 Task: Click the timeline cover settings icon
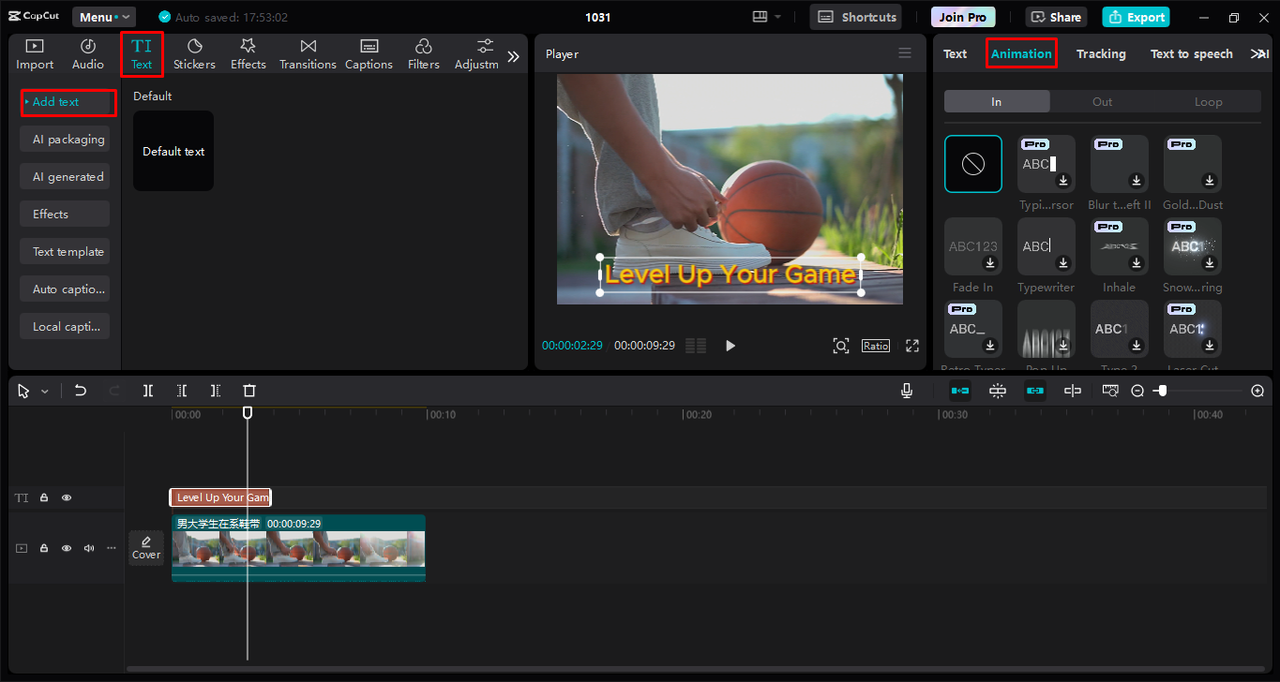tap(1110, 391)
